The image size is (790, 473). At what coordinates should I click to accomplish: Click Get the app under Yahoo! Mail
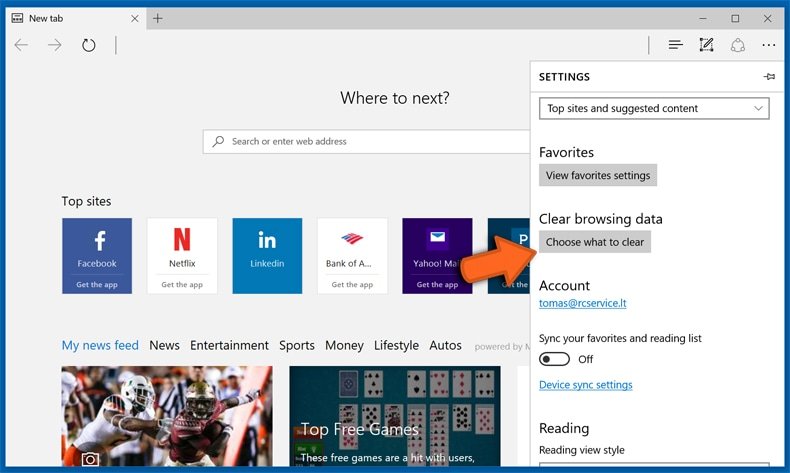(437, 285)
